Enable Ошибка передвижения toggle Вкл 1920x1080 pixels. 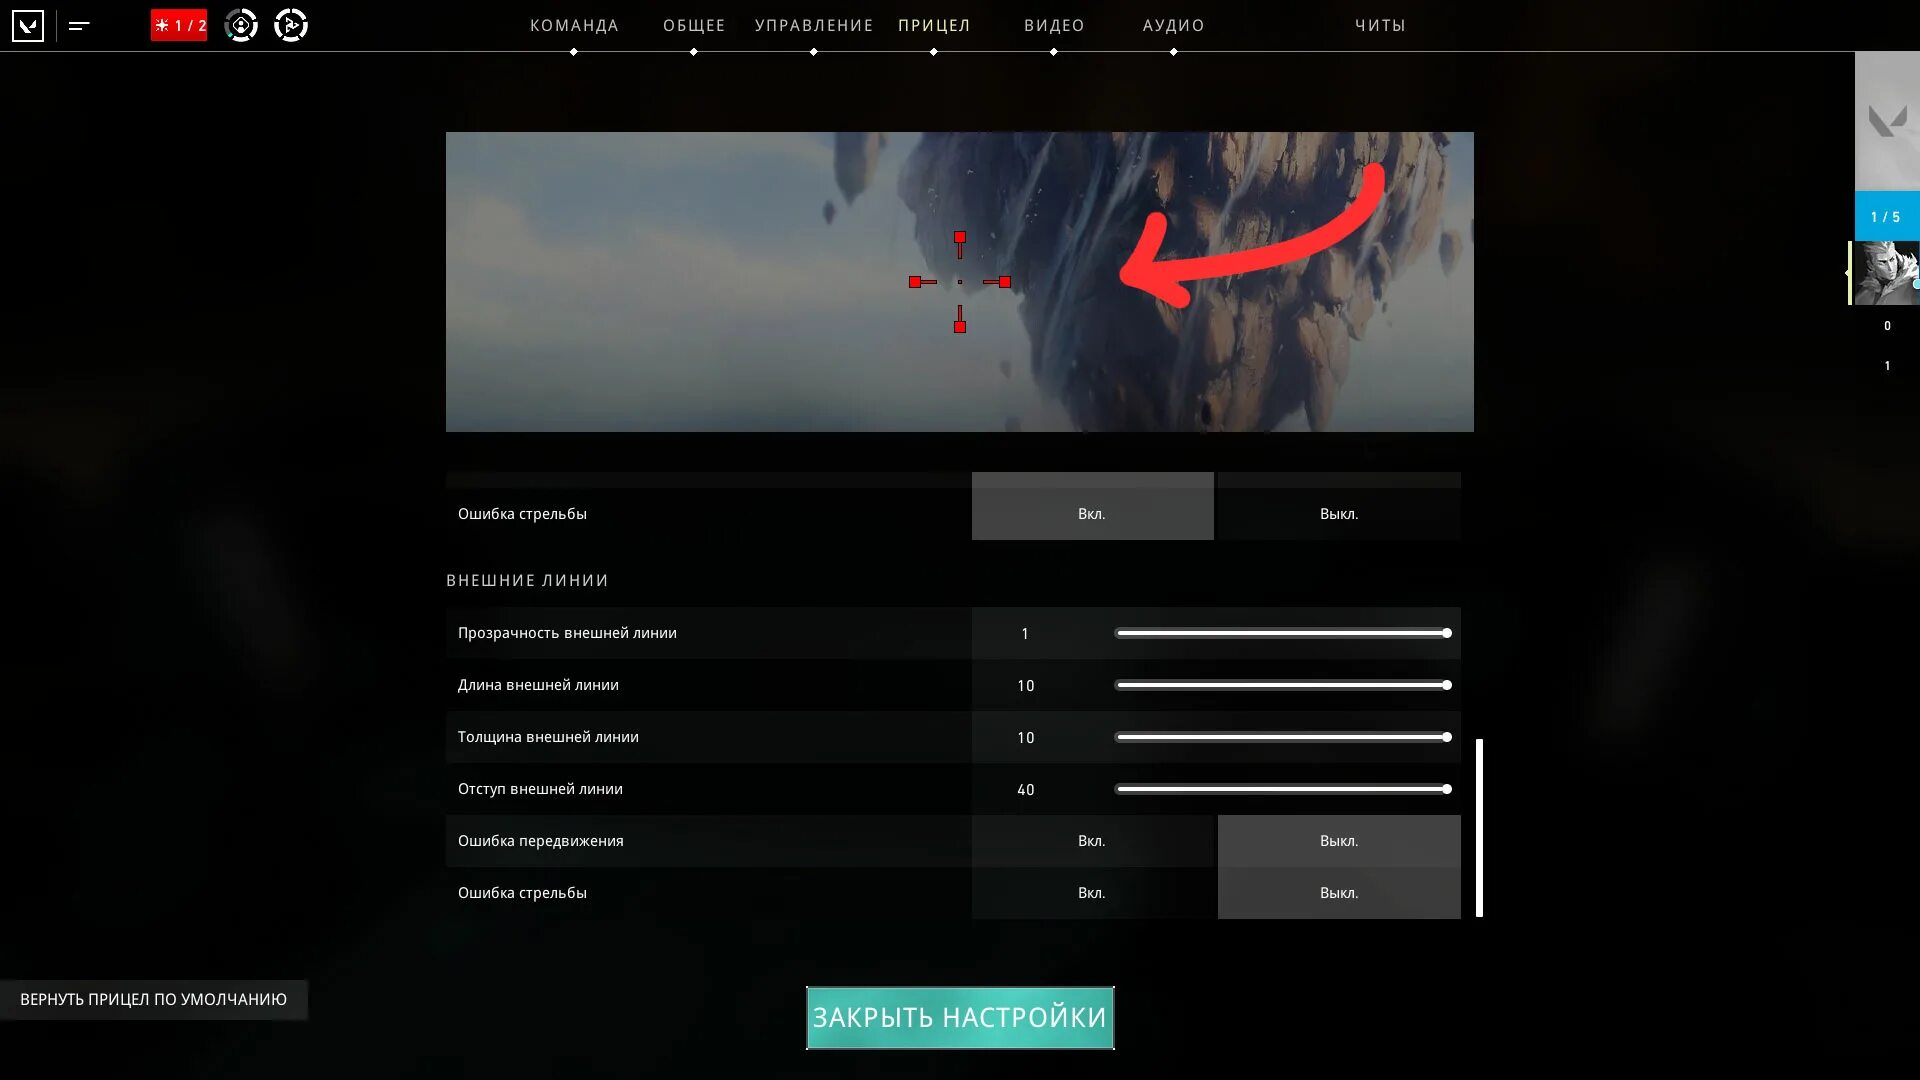[1092, 840]
